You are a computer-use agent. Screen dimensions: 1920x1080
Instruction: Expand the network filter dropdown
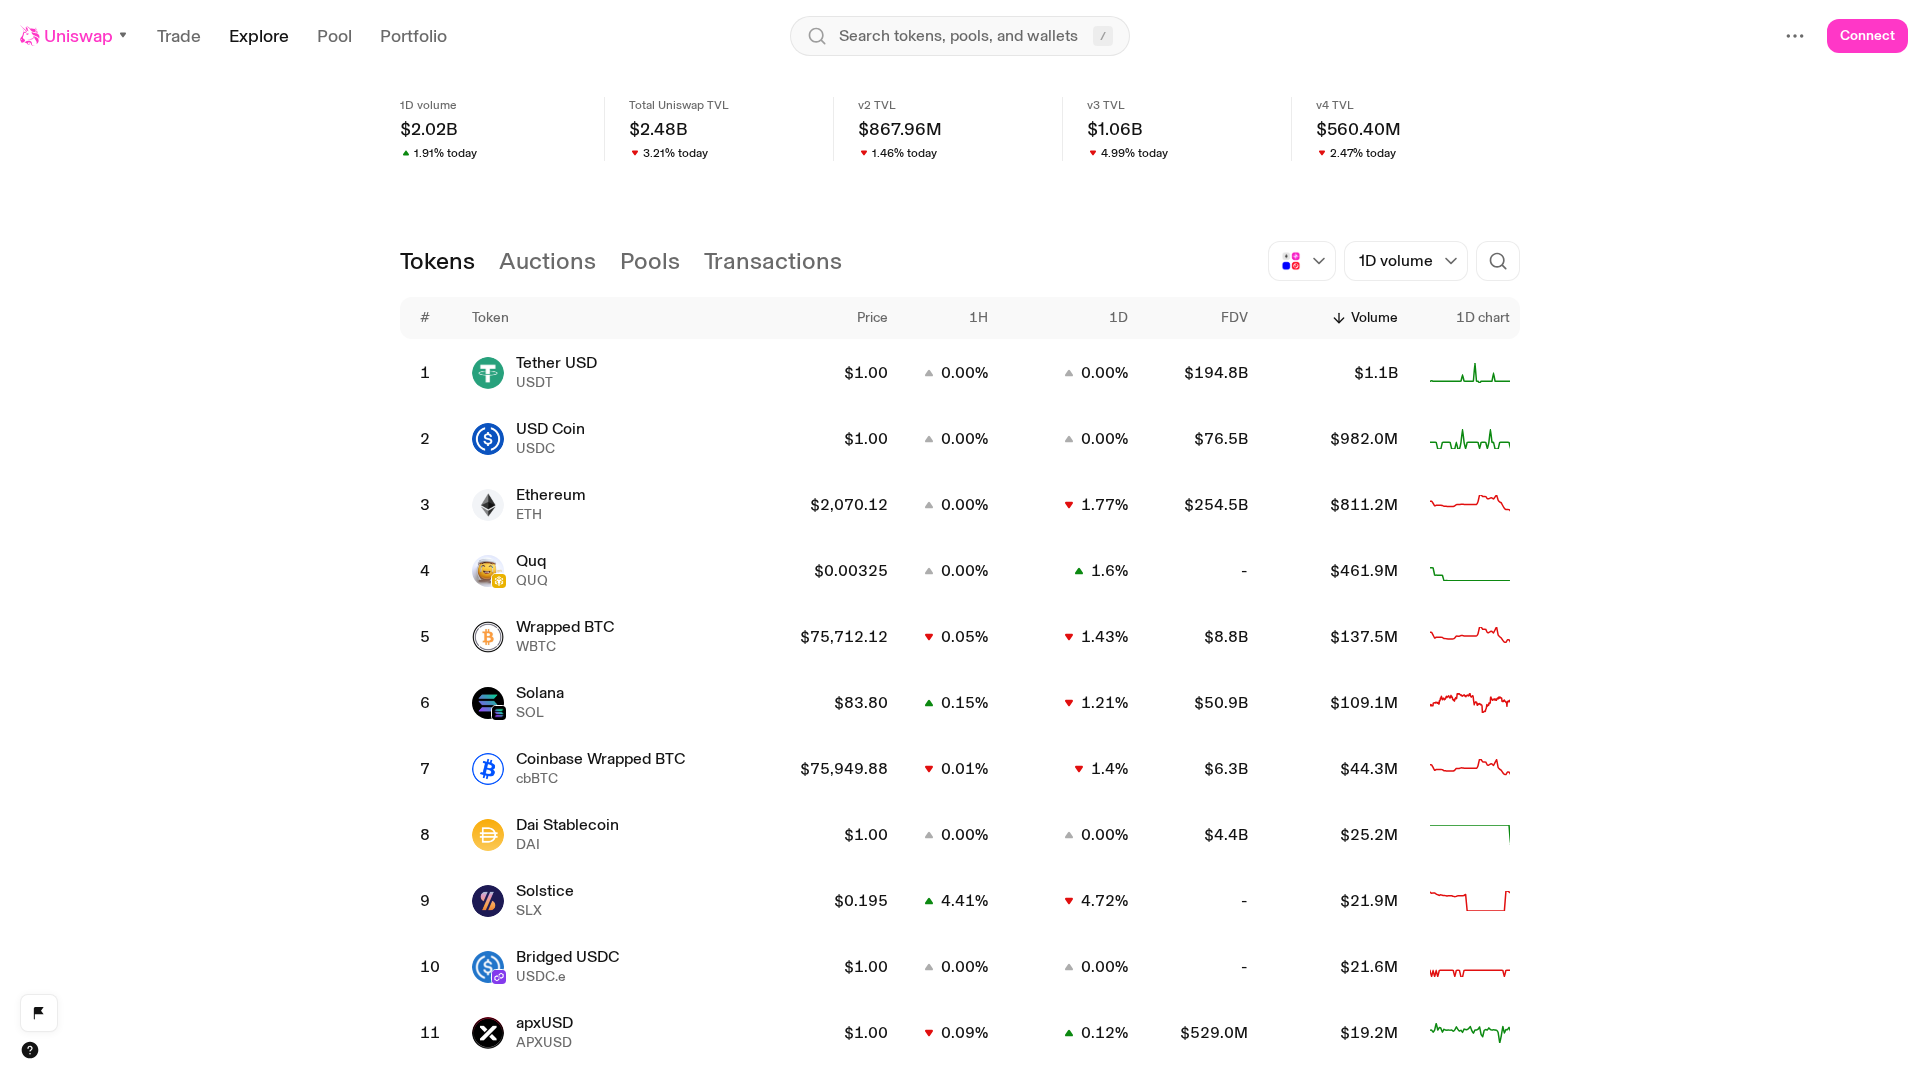1302,261
